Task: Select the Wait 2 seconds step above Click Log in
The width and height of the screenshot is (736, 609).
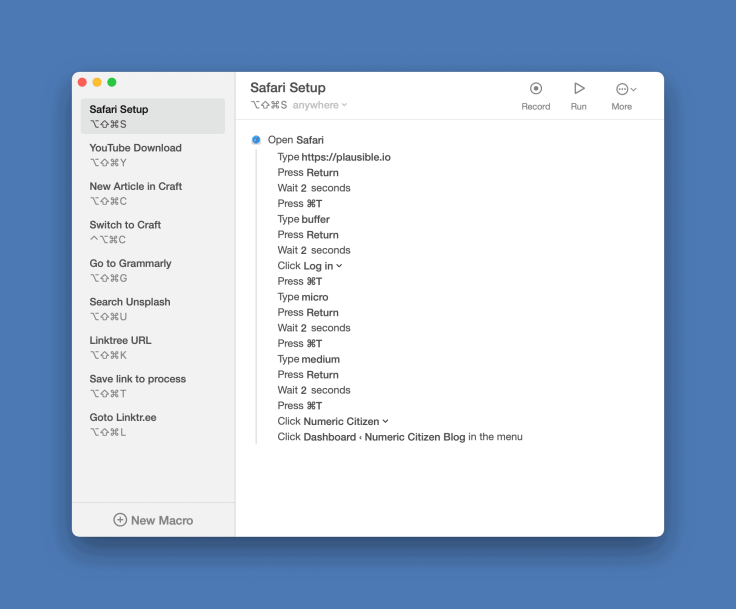Action: 314,250
